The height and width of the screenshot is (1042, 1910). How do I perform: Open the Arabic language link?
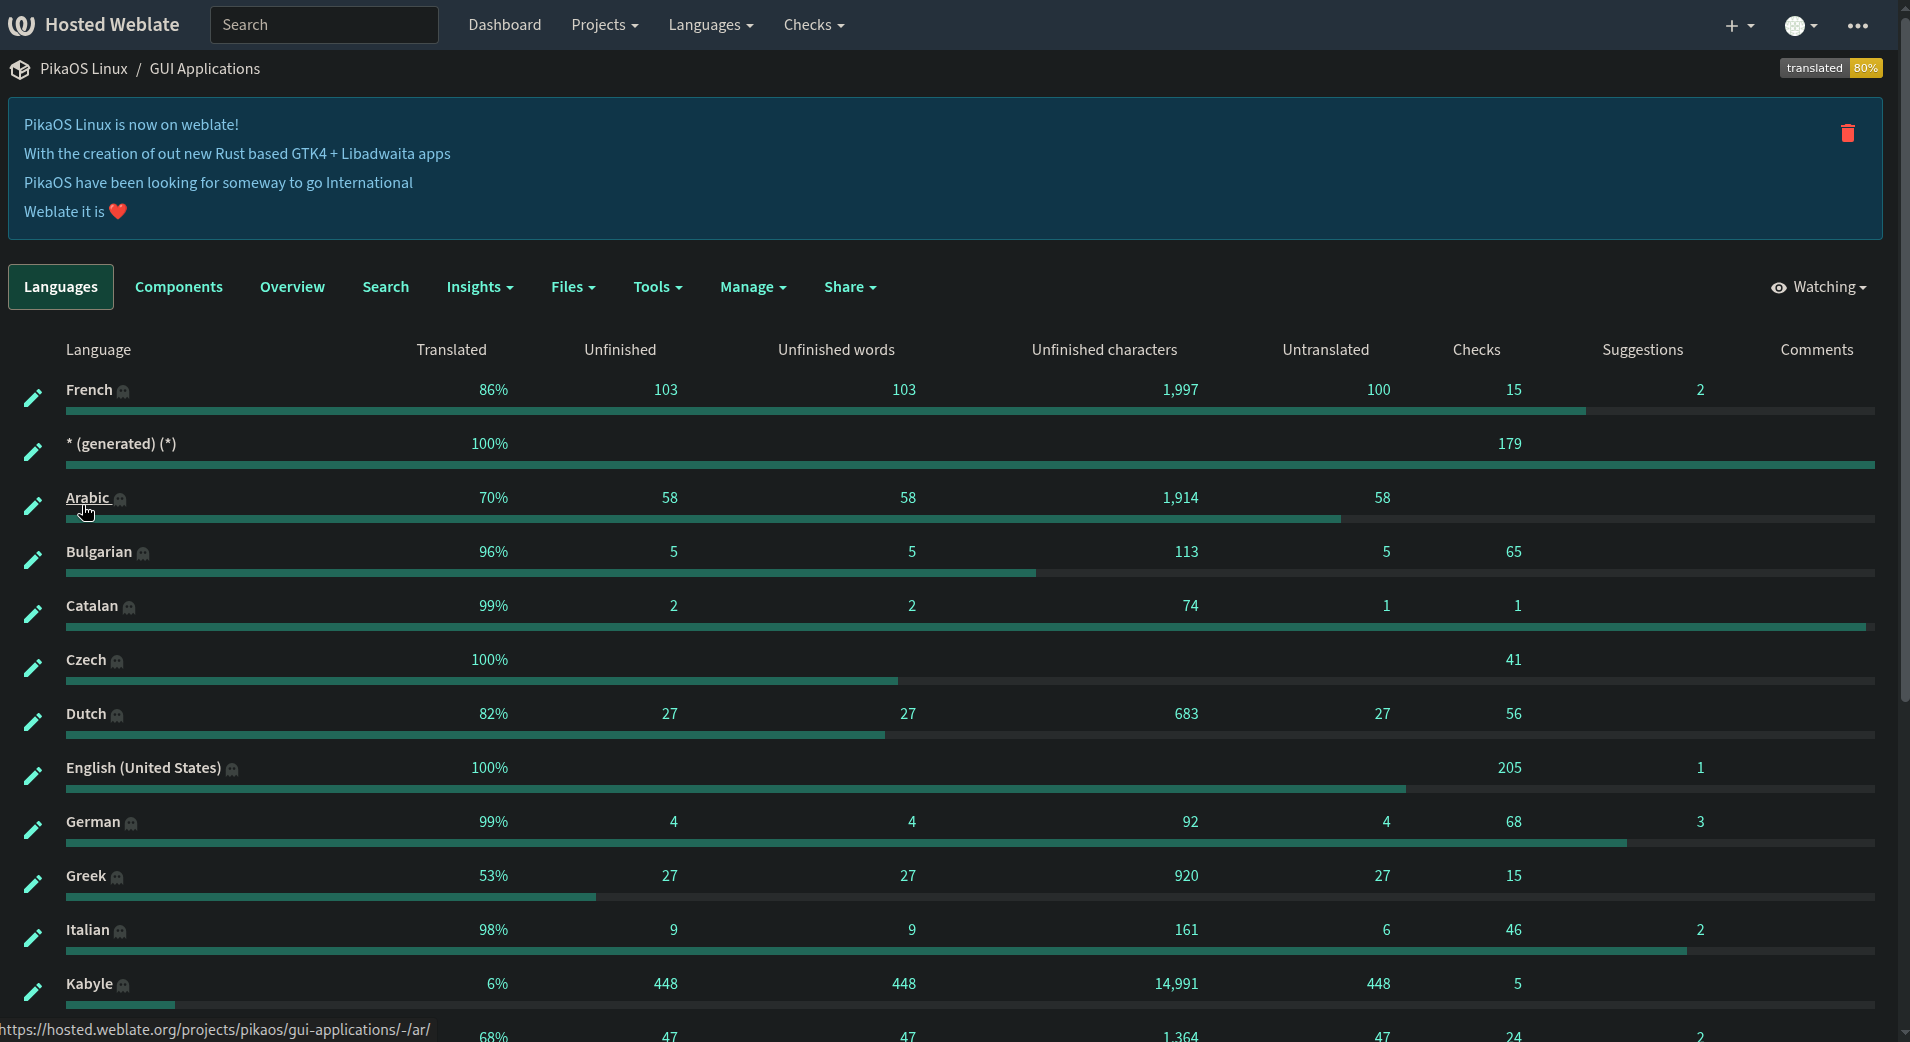pyautogui.click(x=88, y=498)
